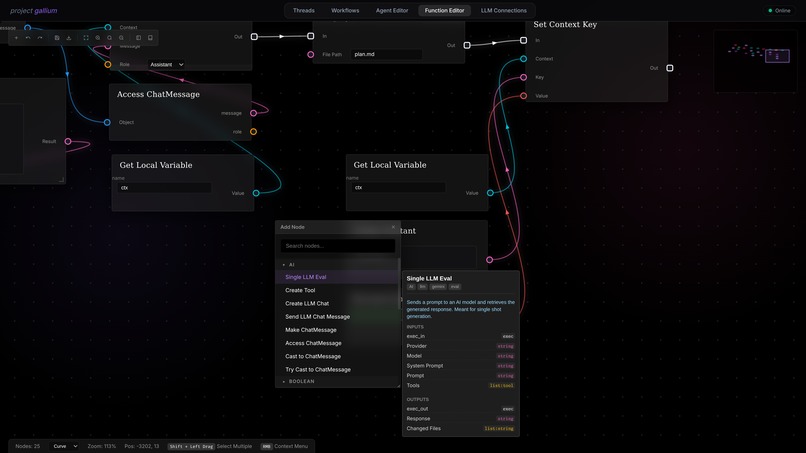Screen dimensions: 806x453
Task: Choose Single LLM Eval from node list
Action: (x=337, y=277)
